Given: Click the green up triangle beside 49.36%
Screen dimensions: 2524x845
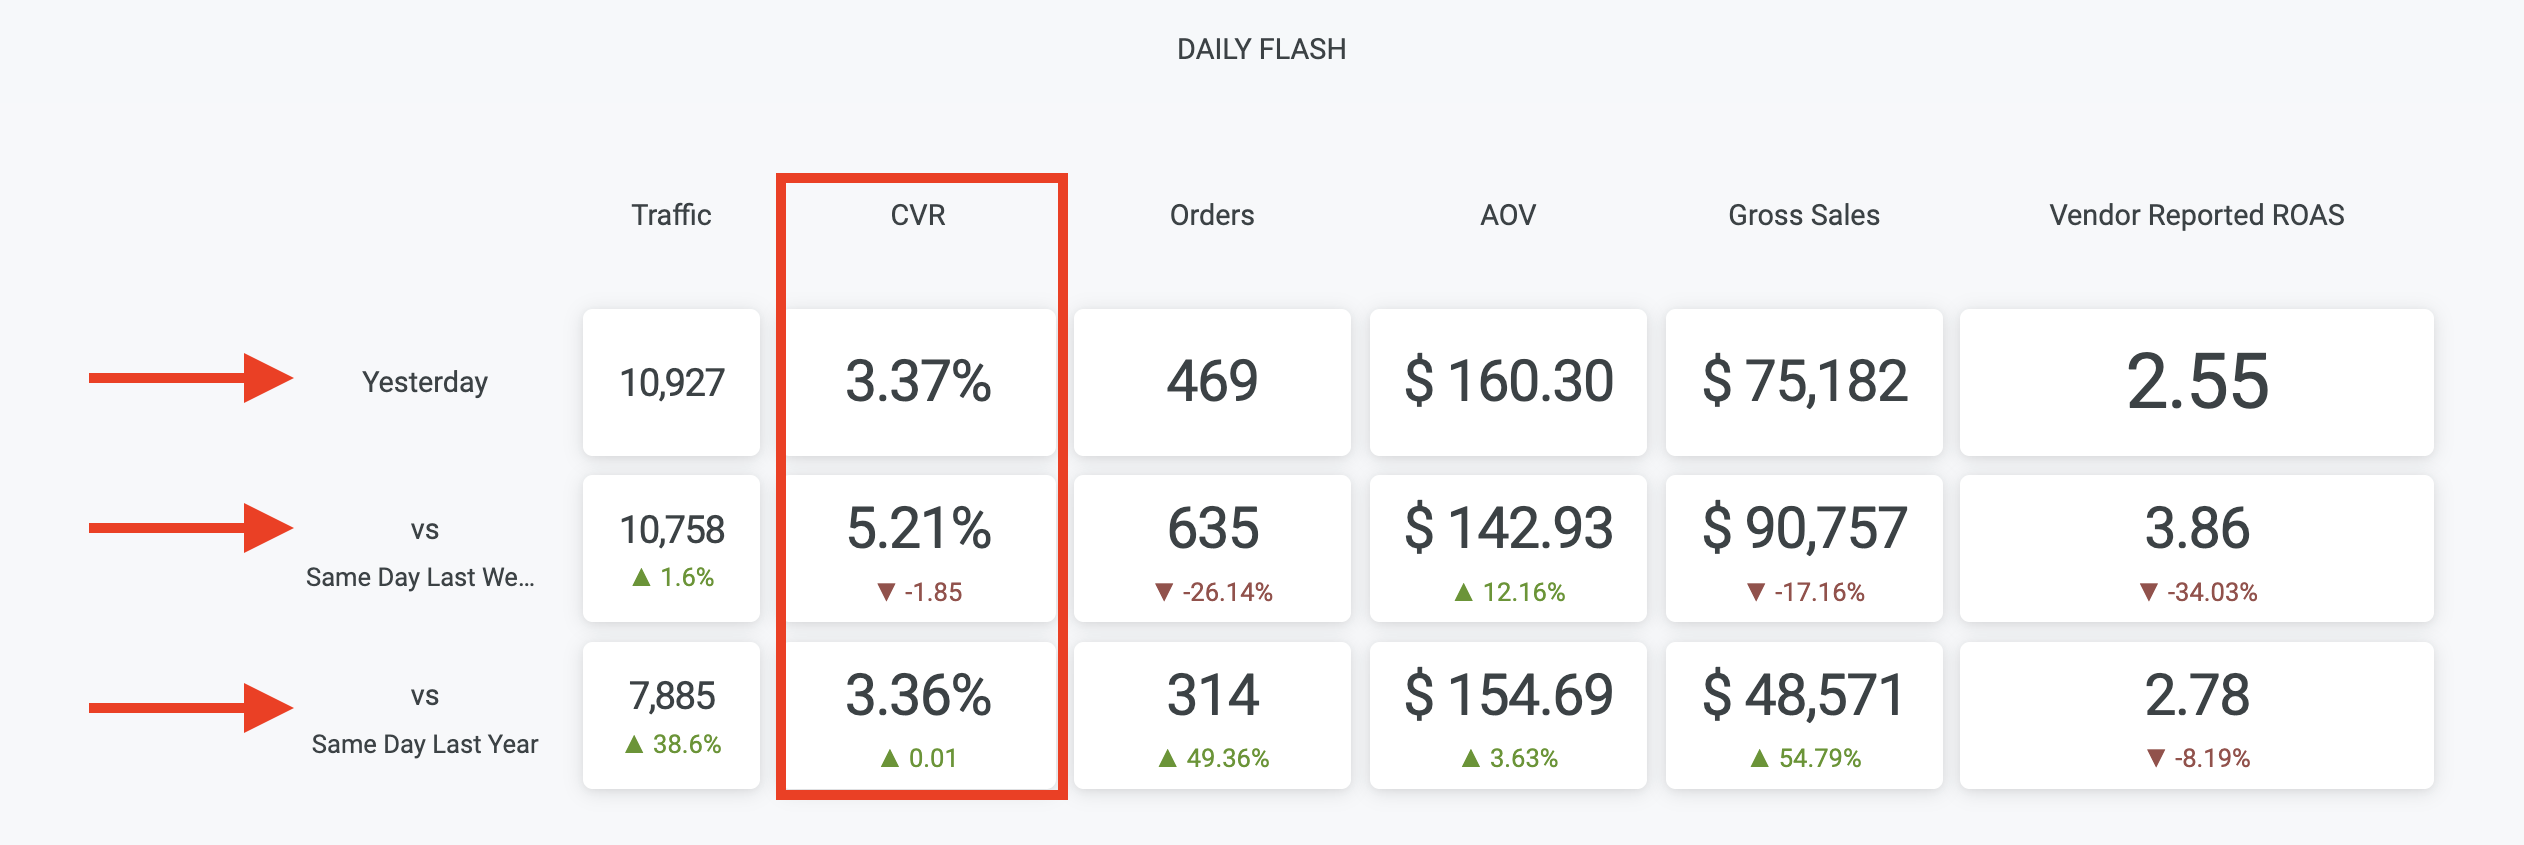Looking at the screenshot, I should [1167, 758].
